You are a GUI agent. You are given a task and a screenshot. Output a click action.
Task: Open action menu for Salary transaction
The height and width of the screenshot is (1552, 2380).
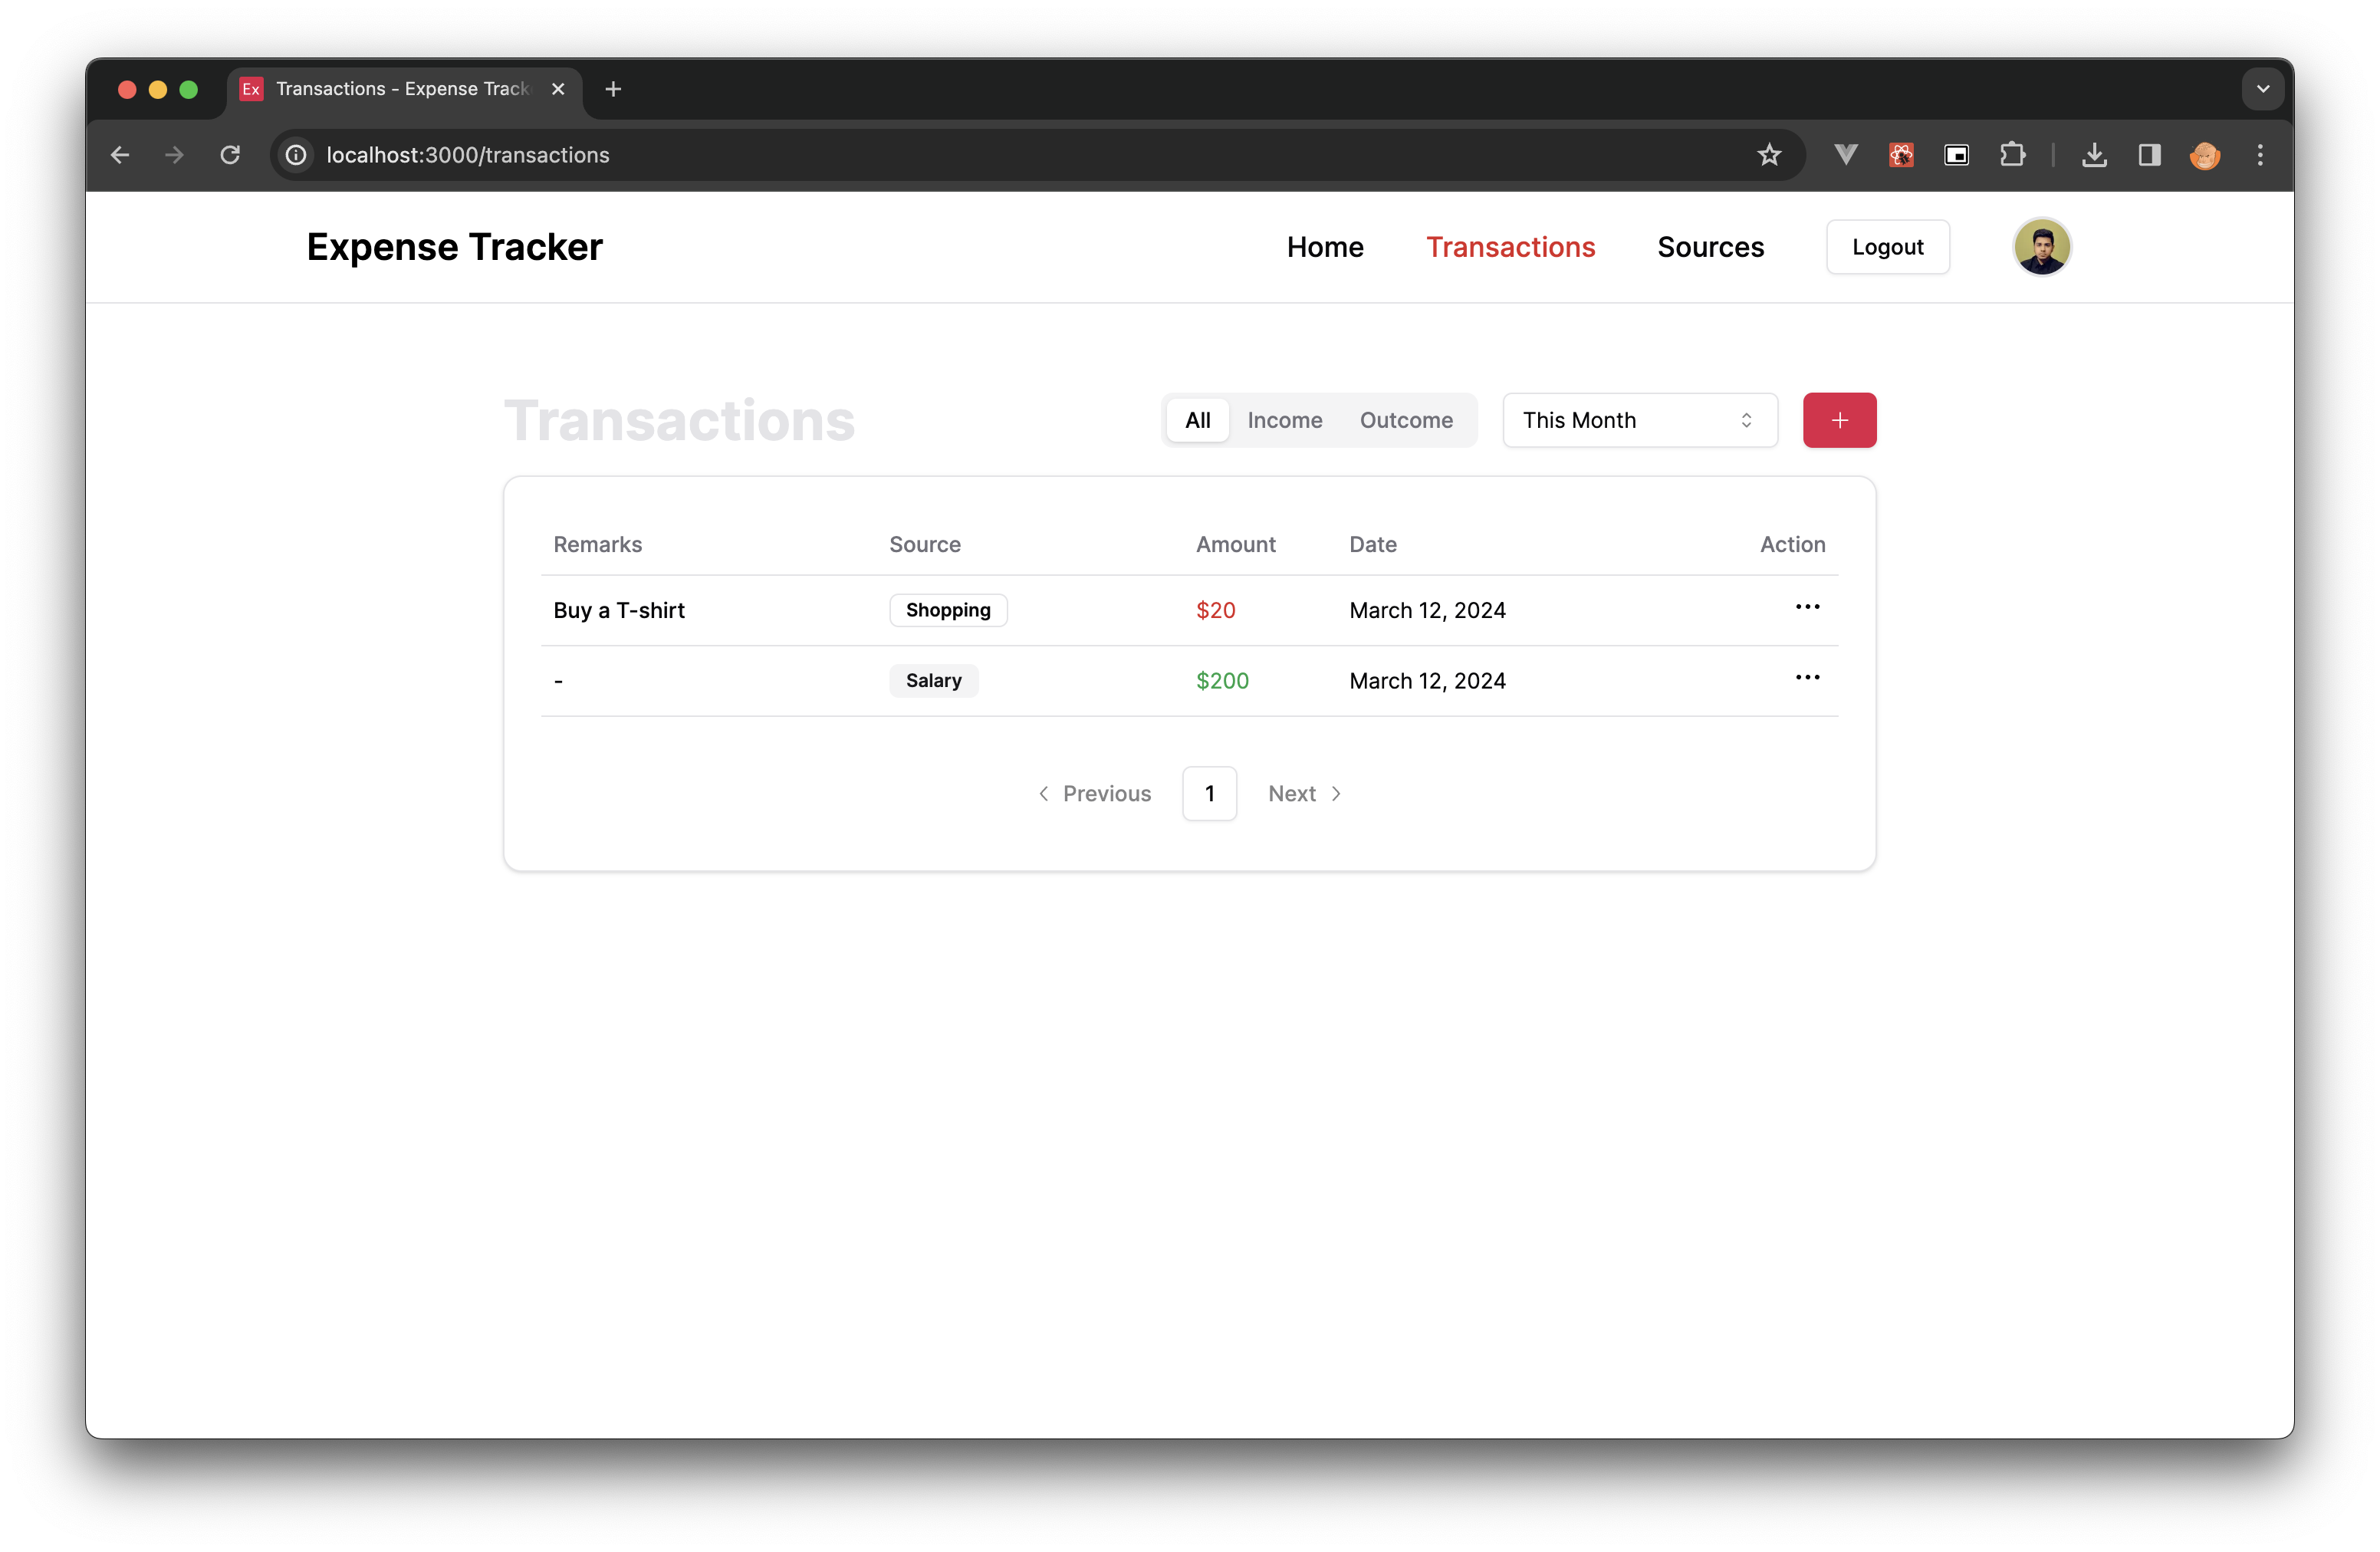1807,676
